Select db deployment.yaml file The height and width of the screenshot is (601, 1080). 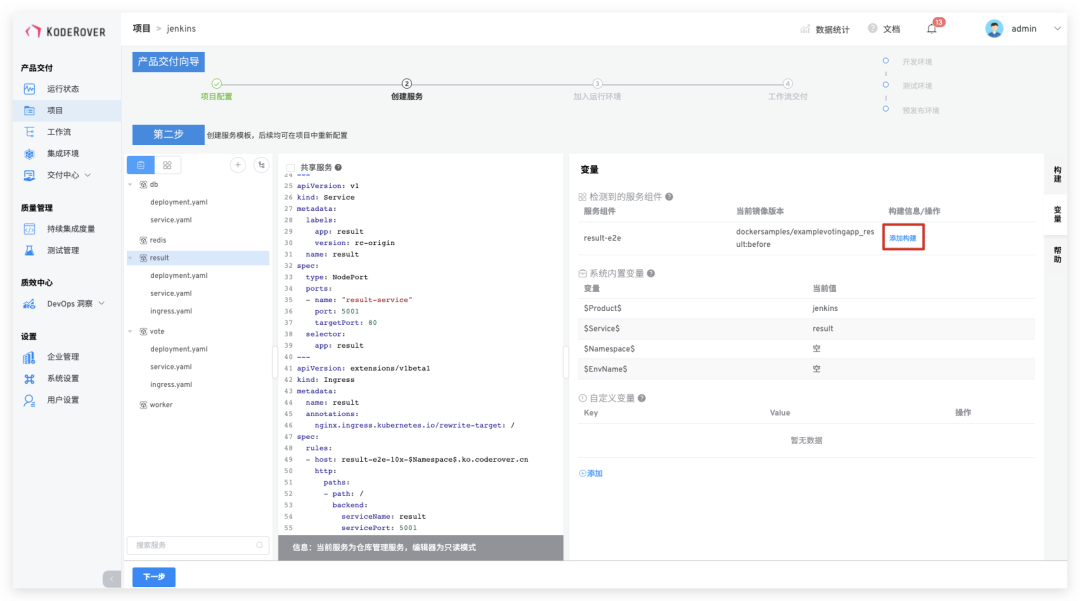178,202
